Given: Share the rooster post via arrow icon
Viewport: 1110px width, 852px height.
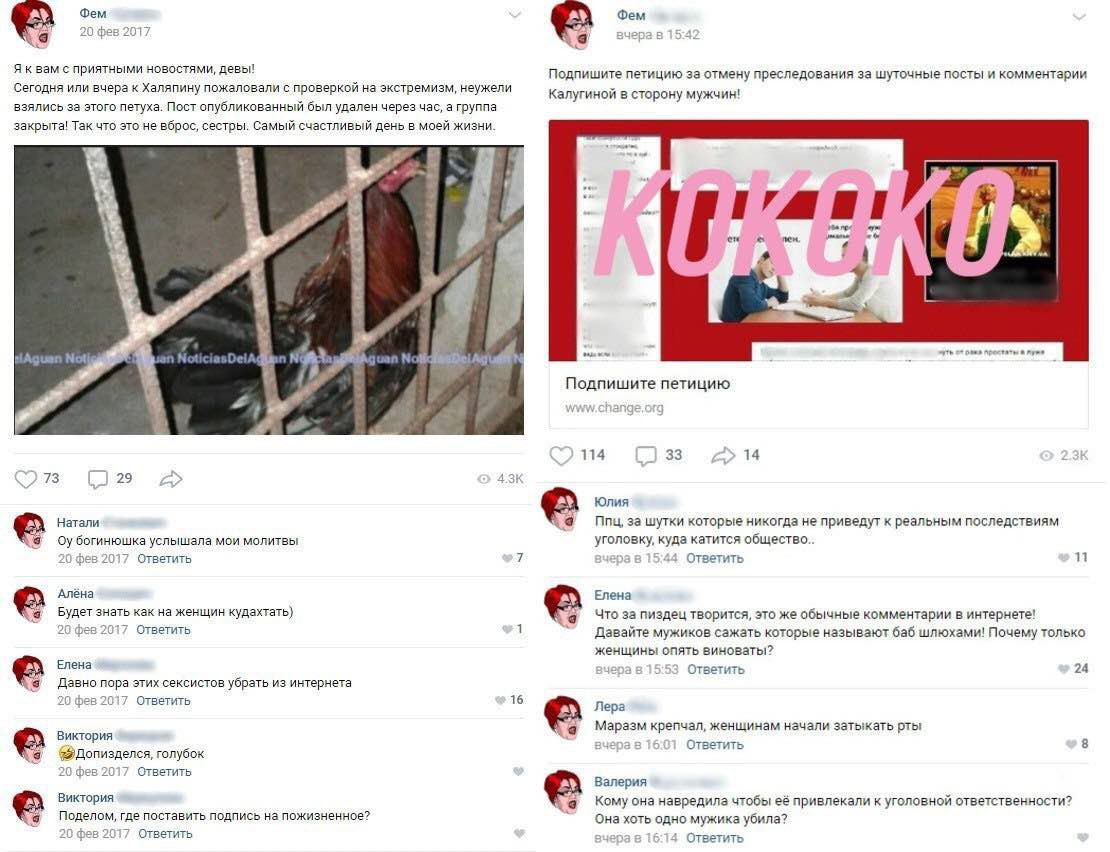Looking at the screenshot, I should [x=171, y=479].
